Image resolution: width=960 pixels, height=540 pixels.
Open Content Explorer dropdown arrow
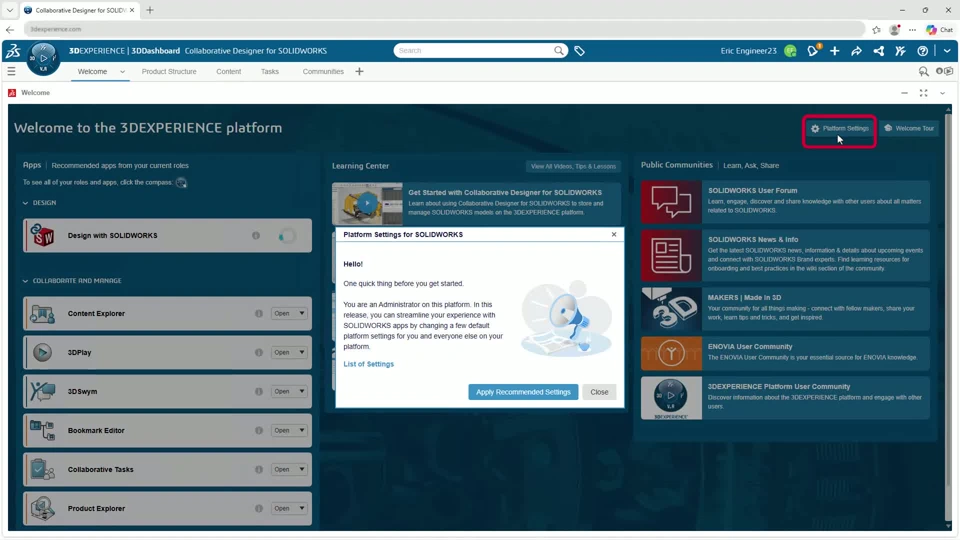[x=302, y=313]
